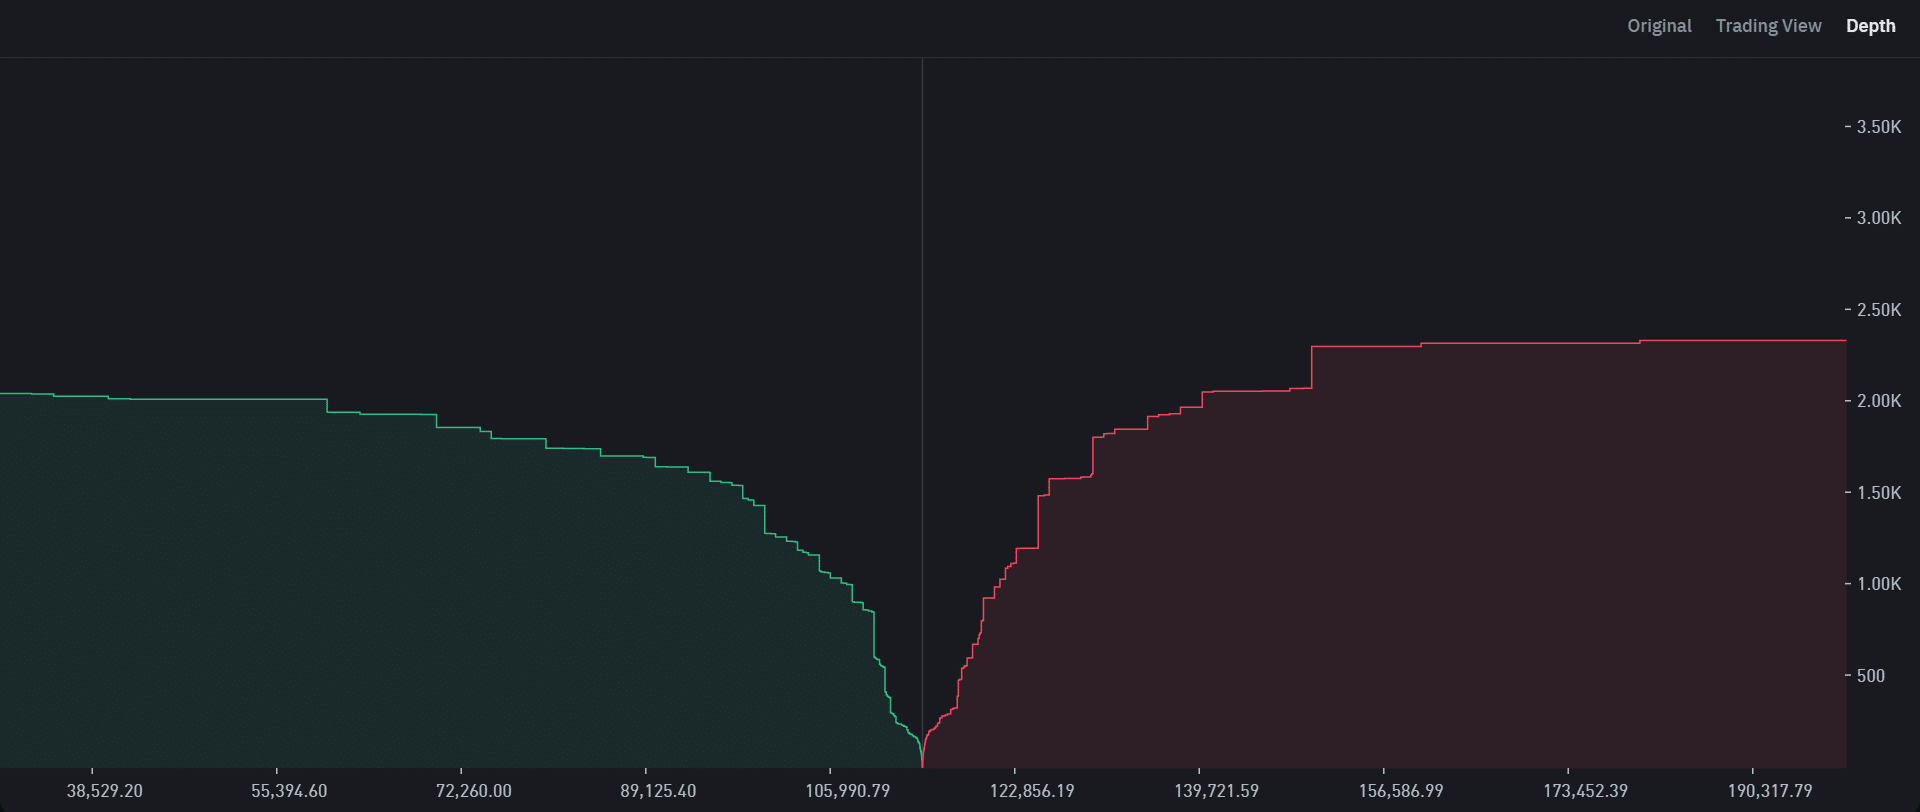Click the 139,721.59 price axis label
Viewport: 1920px width, 812px height.
[x=1216, y=791]
